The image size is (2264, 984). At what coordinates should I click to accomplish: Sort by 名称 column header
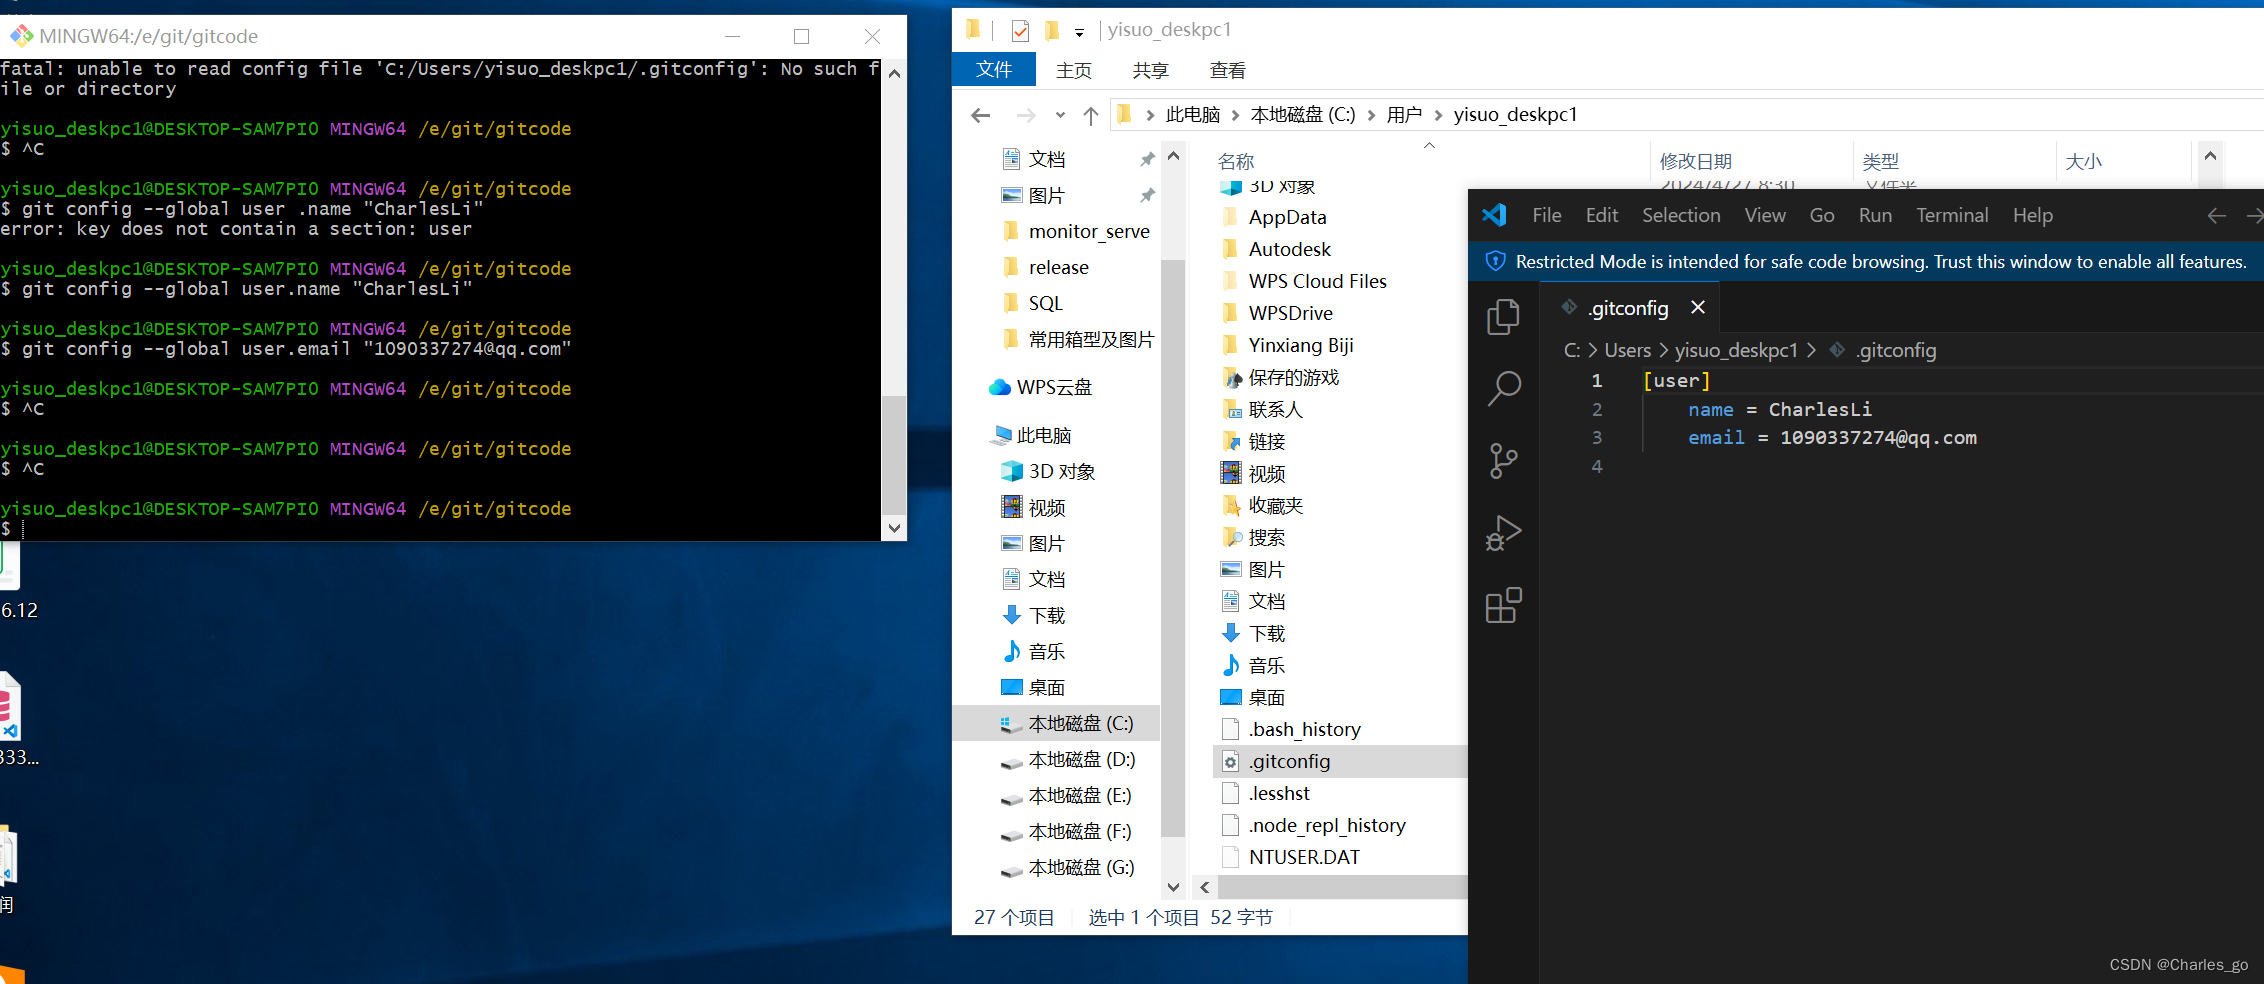click(x=1236, y=161)
